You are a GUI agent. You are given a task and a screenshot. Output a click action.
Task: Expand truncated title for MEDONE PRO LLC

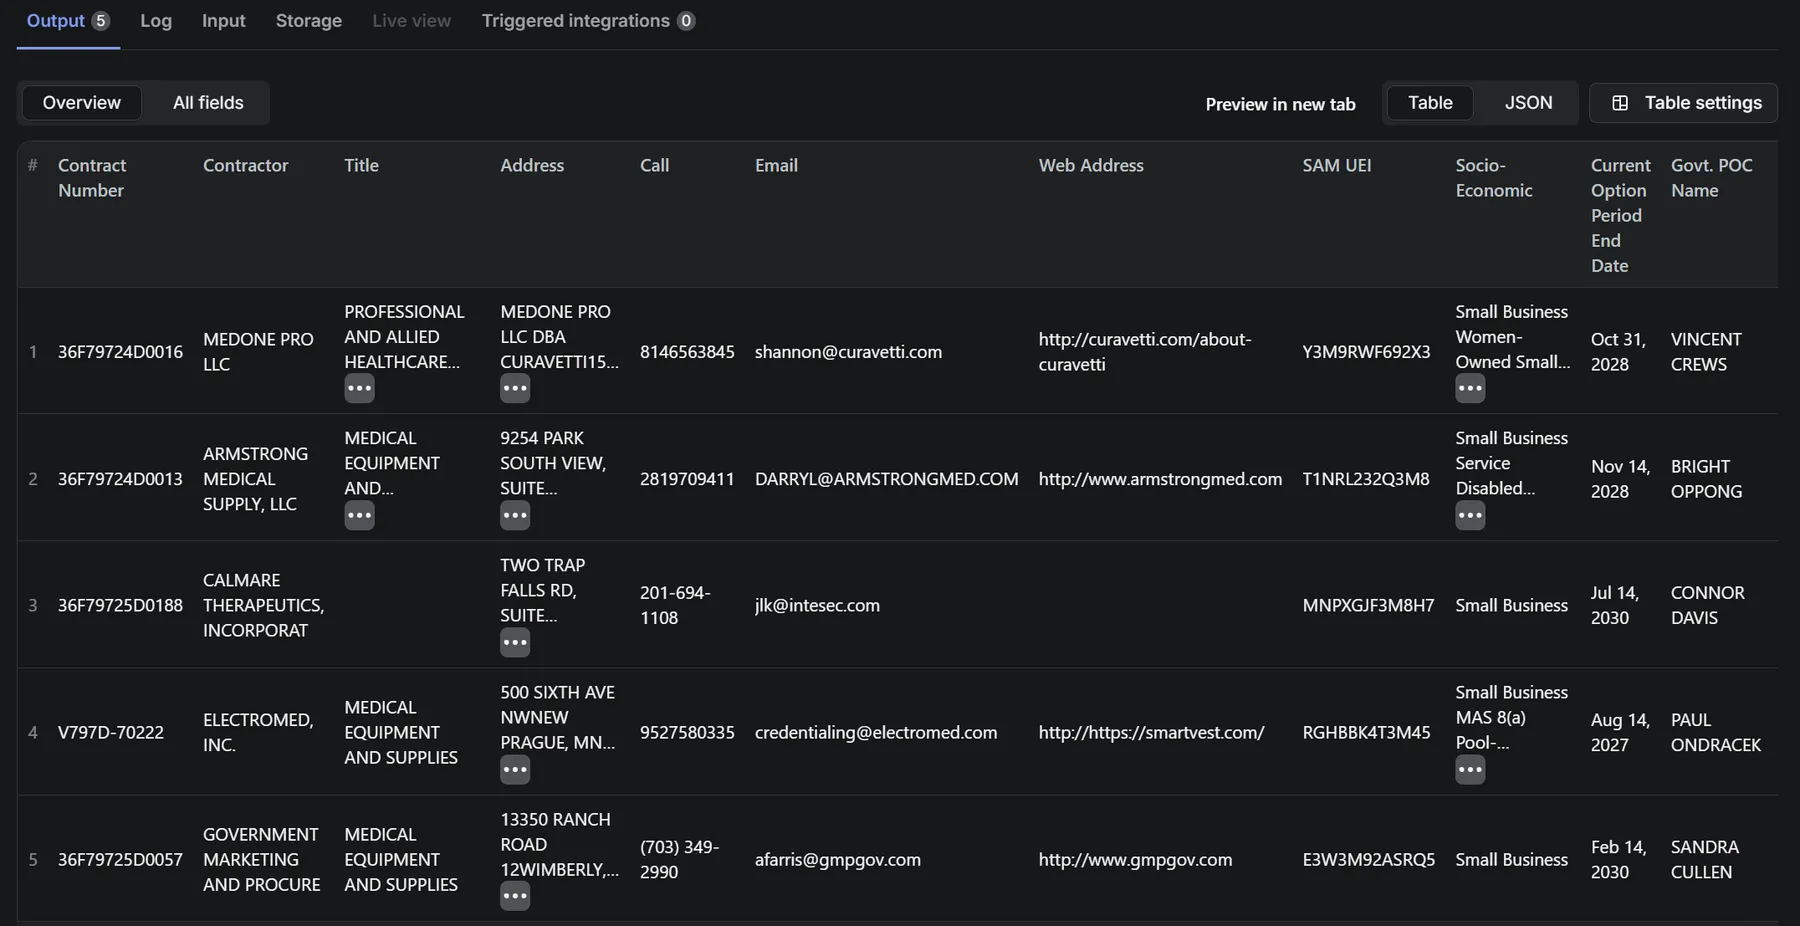point(359,388)
